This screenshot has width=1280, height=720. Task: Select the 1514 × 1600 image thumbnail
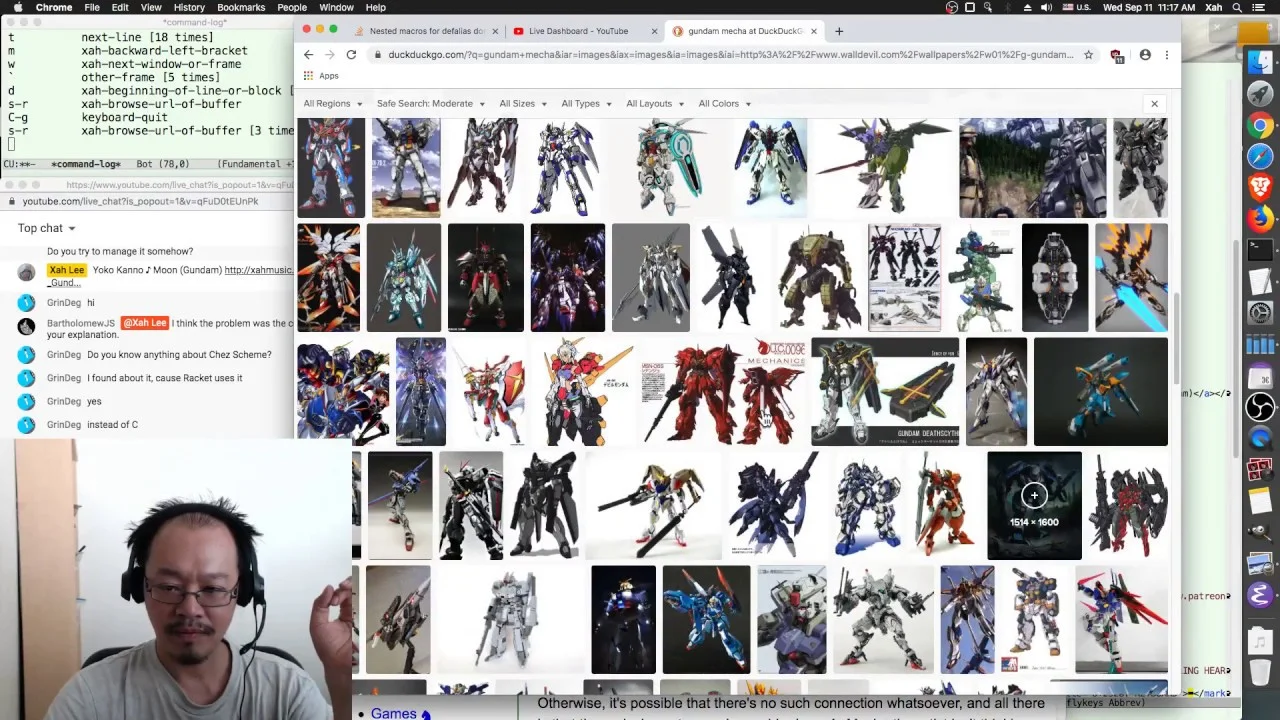(x=1034, y=505)
